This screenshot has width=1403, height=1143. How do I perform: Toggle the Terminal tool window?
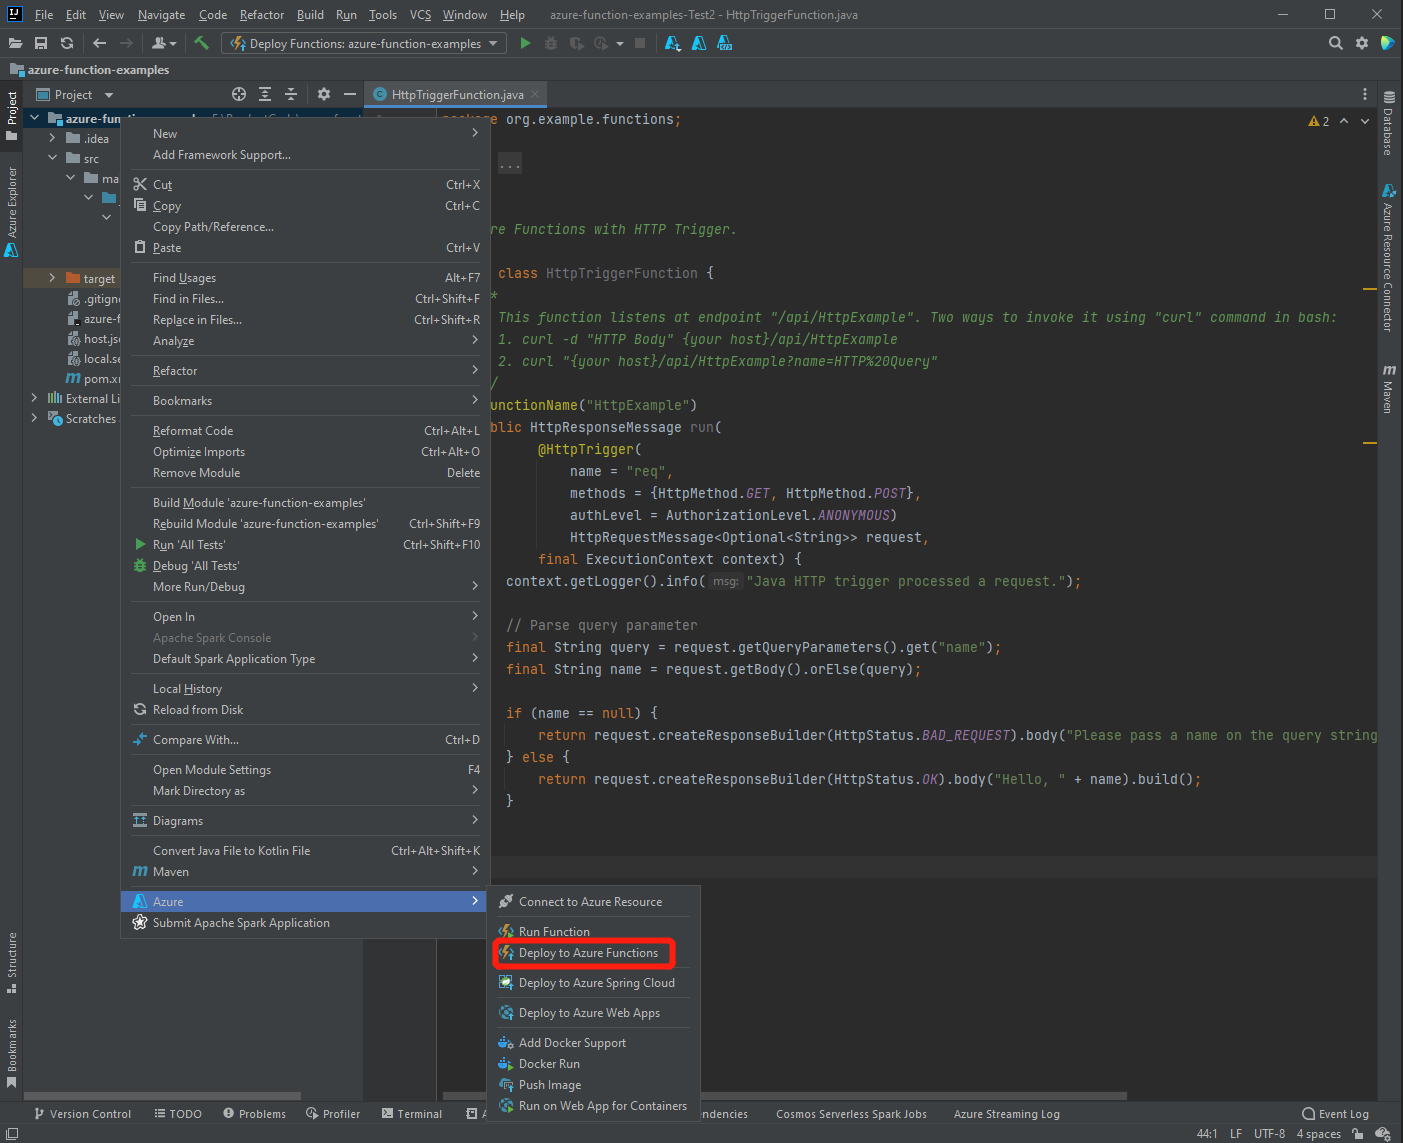coord(412,1114)
